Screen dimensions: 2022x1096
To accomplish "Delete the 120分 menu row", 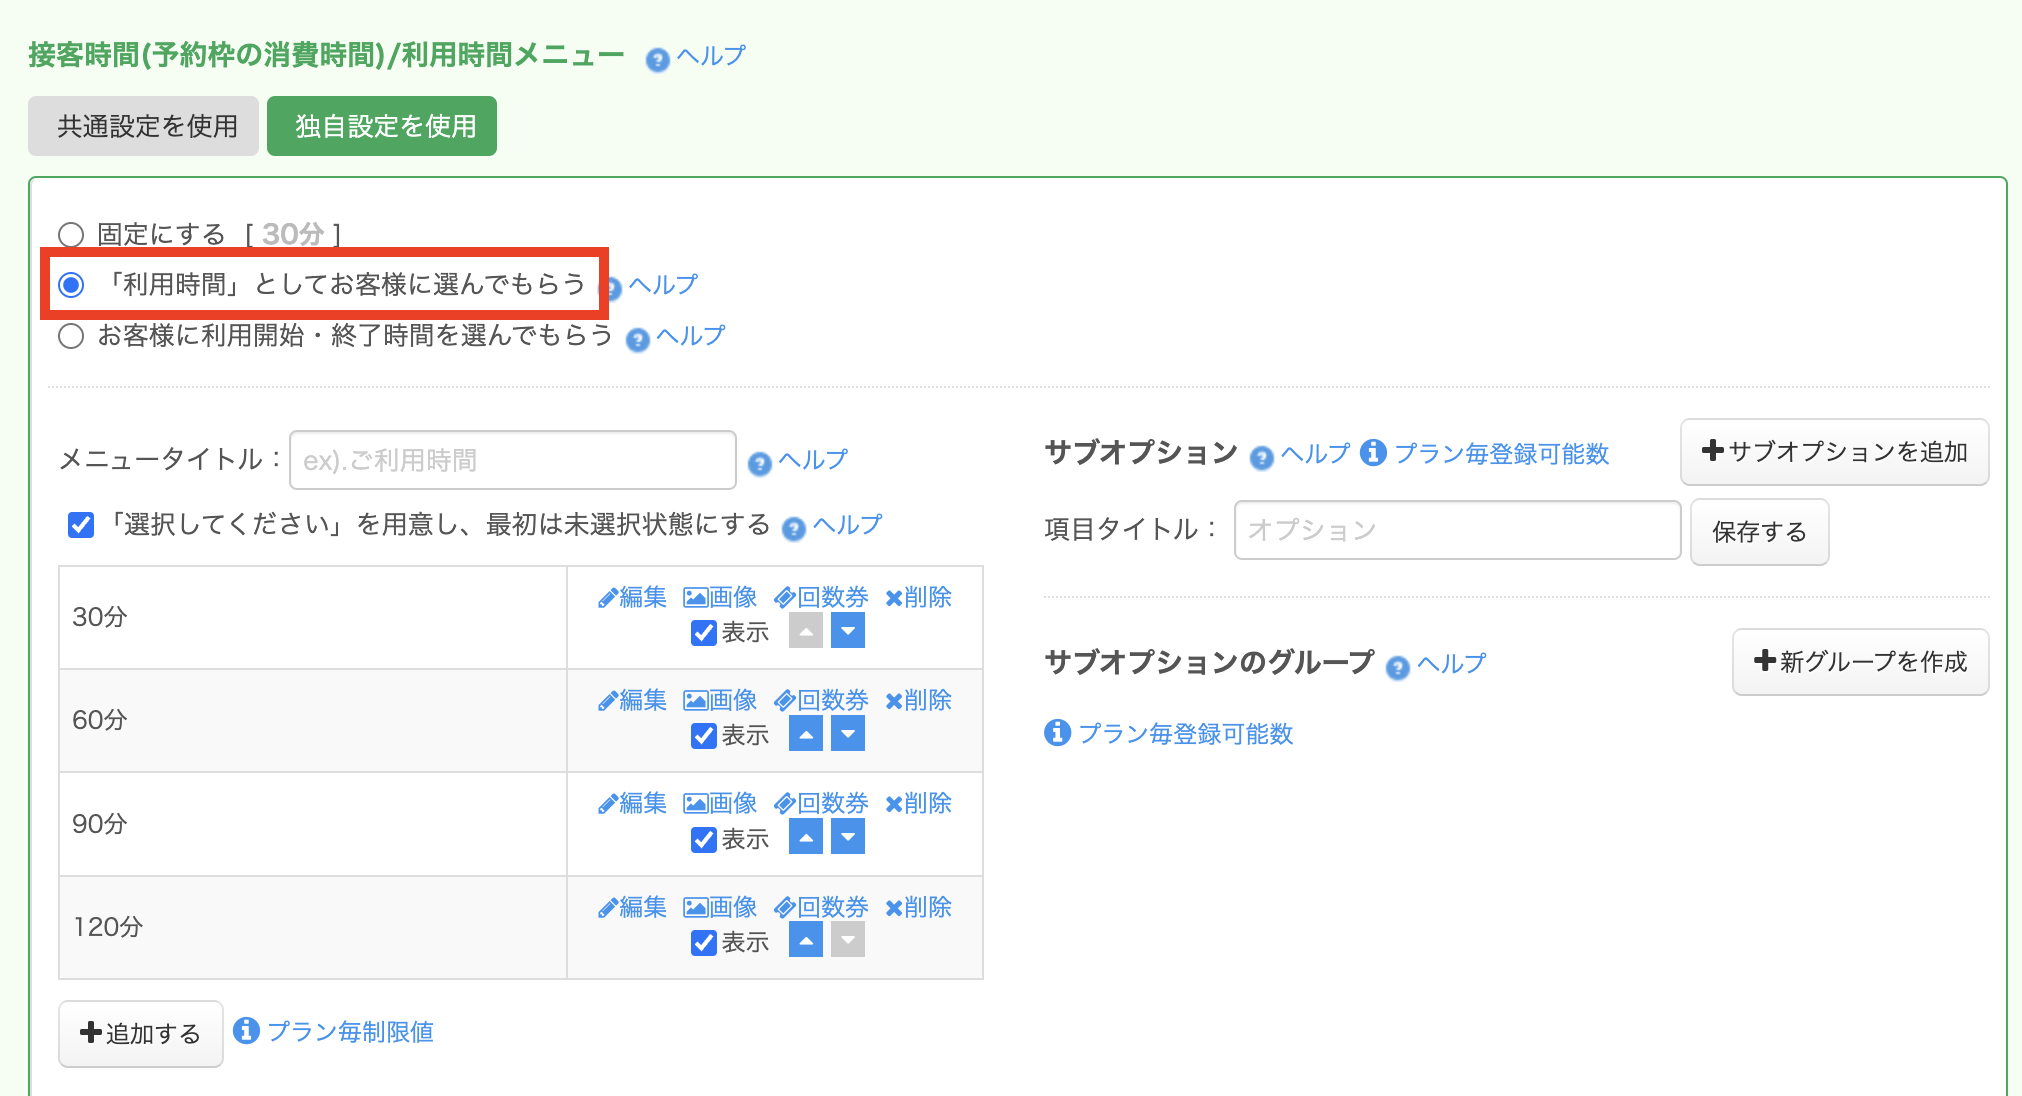I will [918, 907].
